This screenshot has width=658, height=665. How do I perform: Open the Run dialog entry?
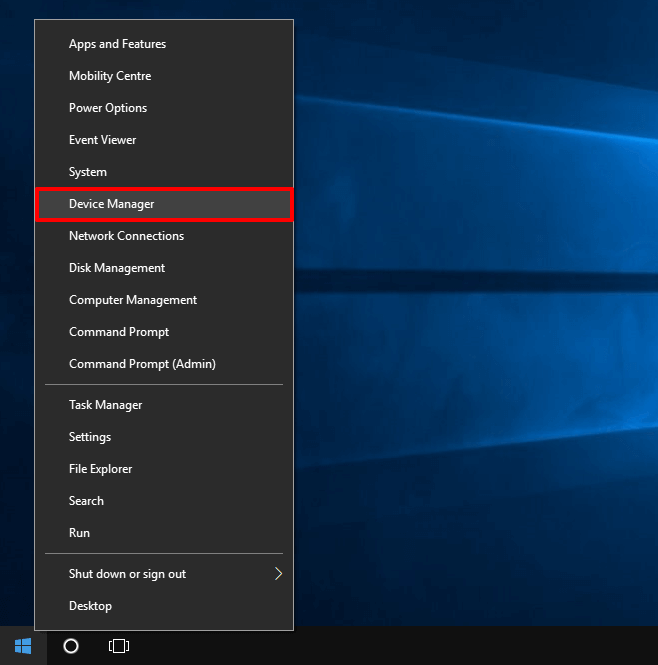[x=164, y=533]
